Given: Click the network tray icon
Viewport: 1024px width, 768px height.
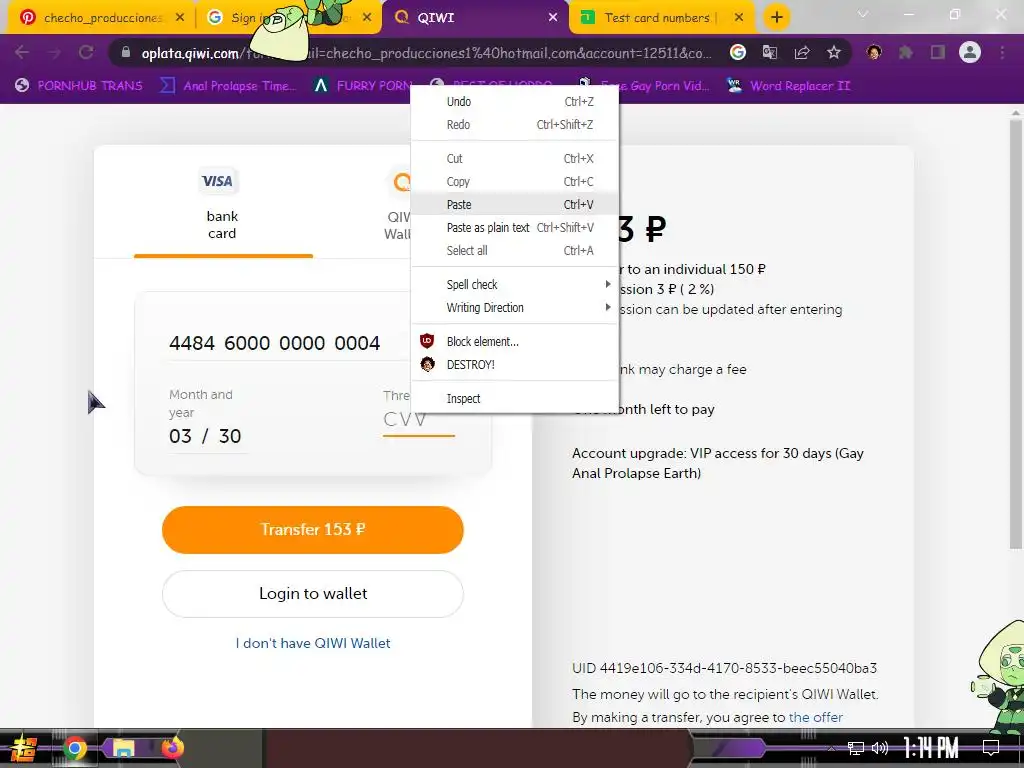Looking at the screenshot, I should [856, 748].
